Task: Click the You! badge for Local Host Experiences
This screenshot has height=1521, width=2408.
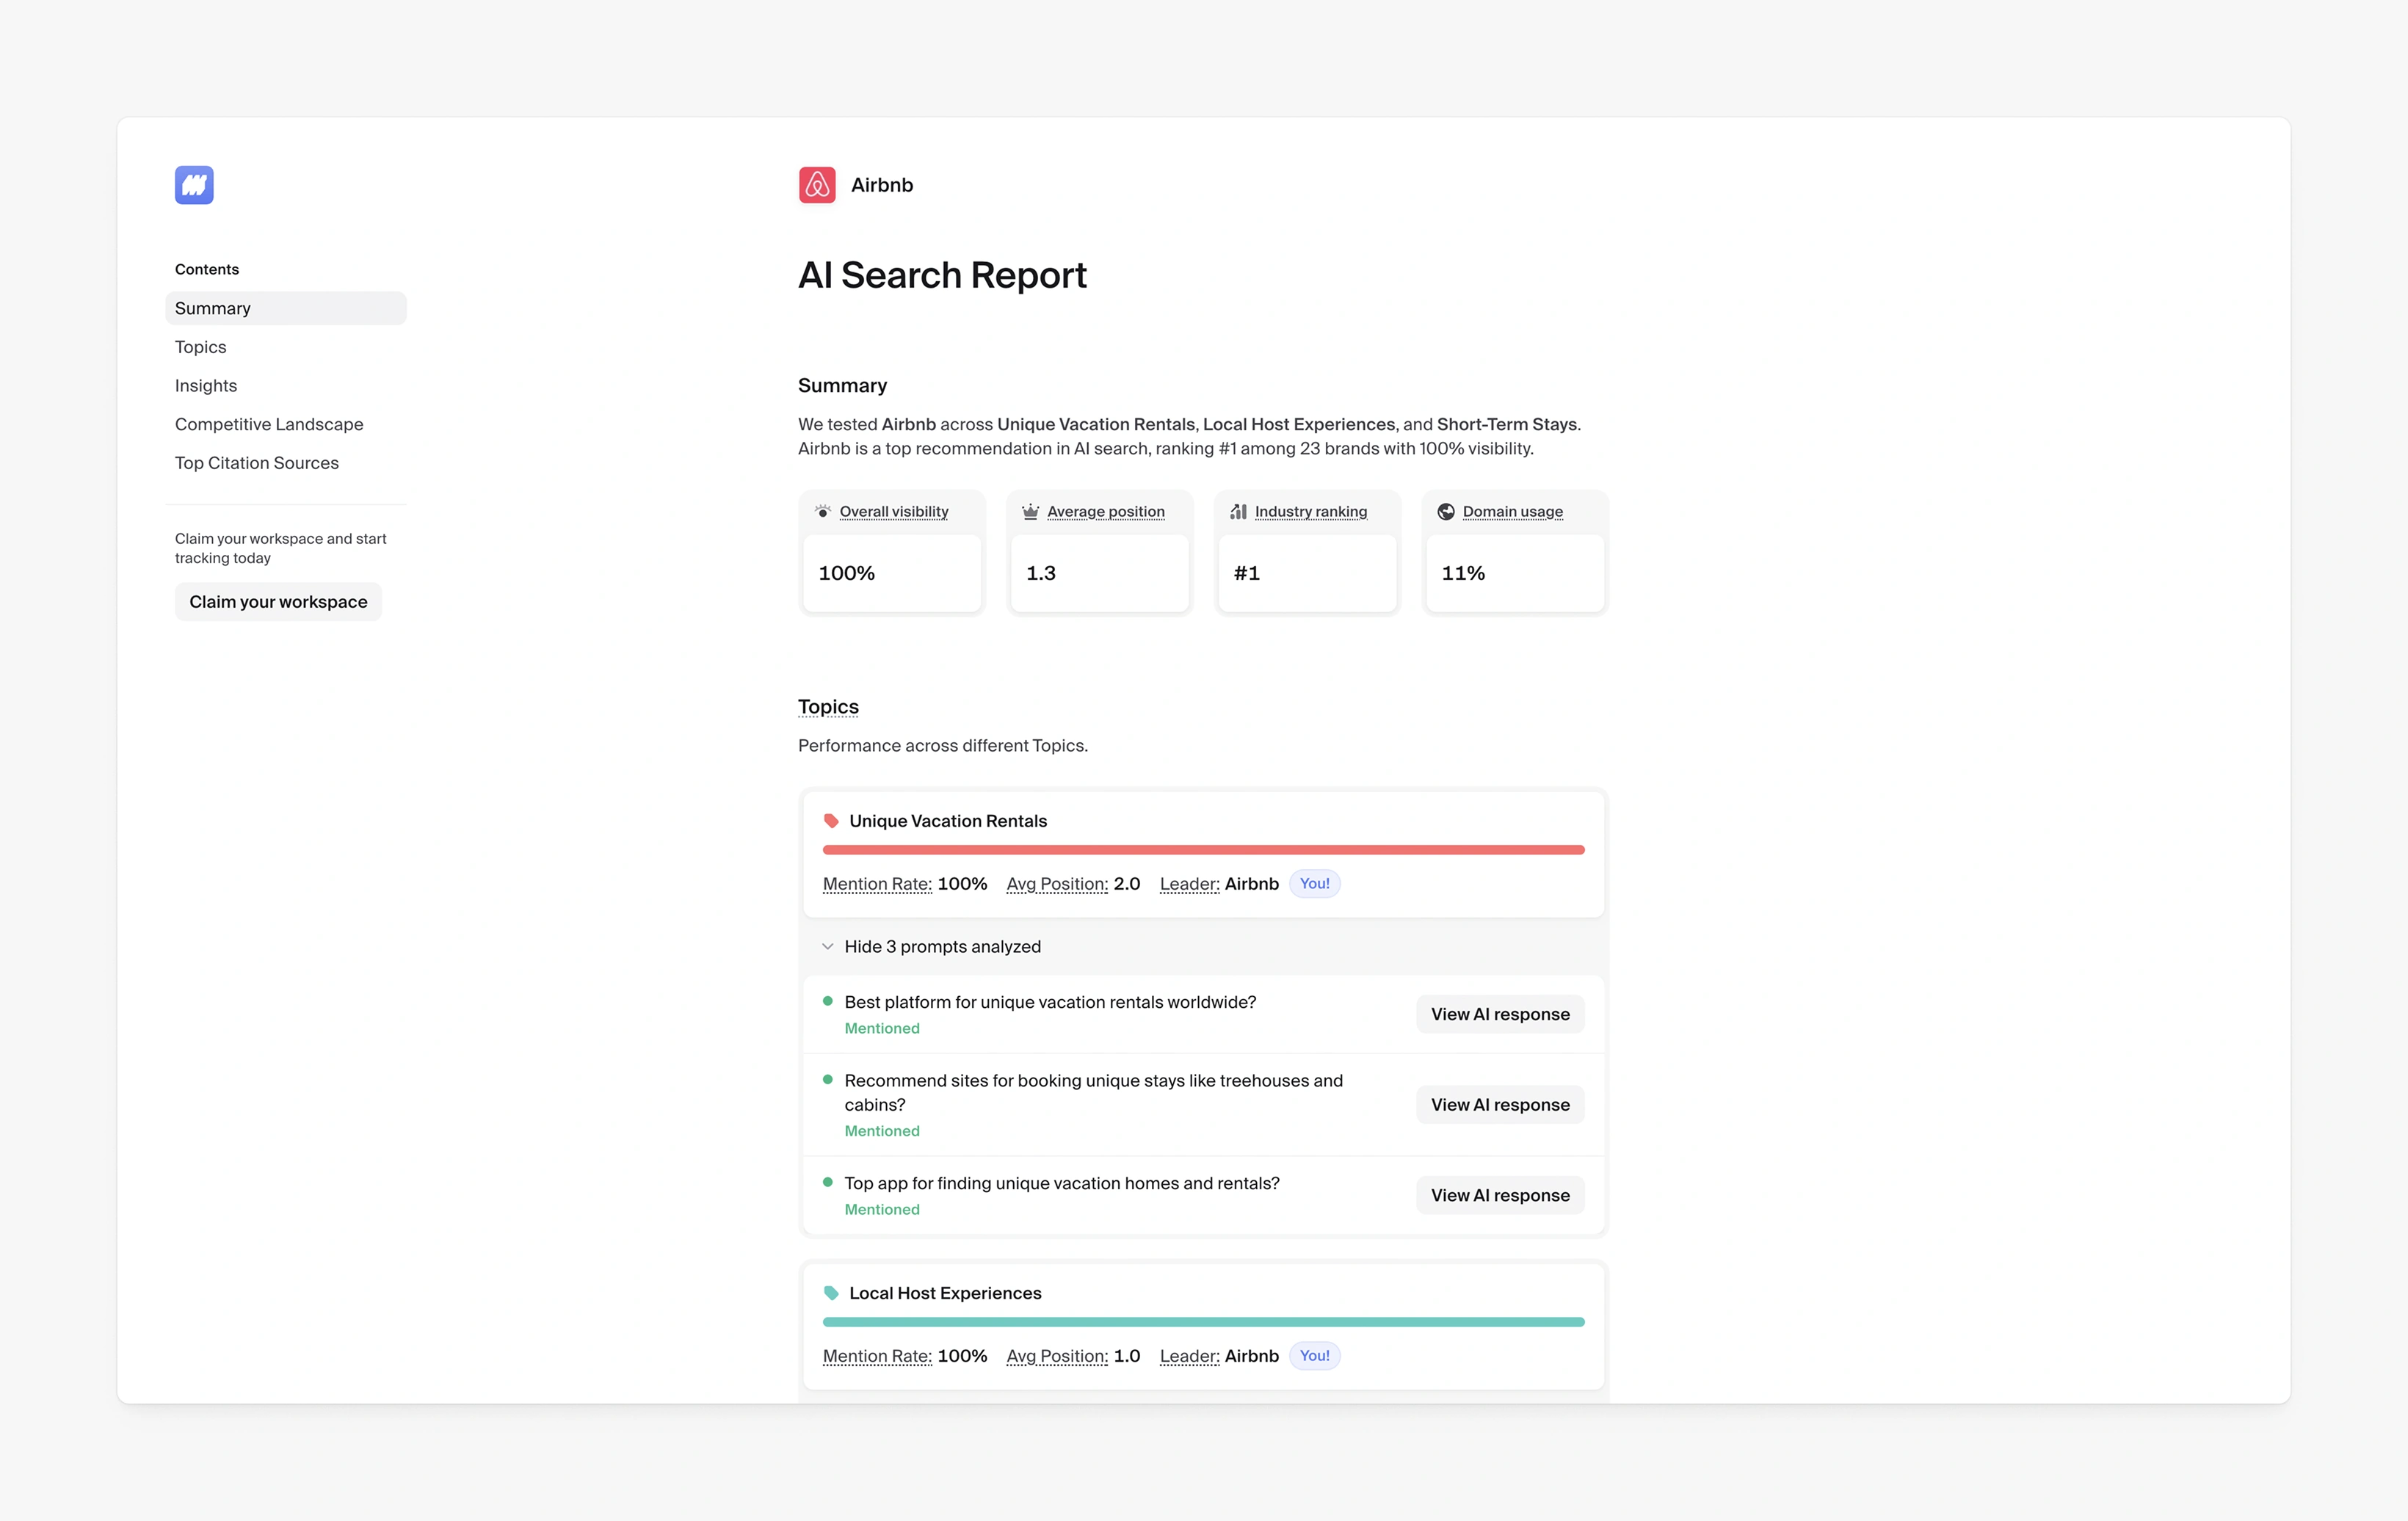Action: point(1315,1356)
